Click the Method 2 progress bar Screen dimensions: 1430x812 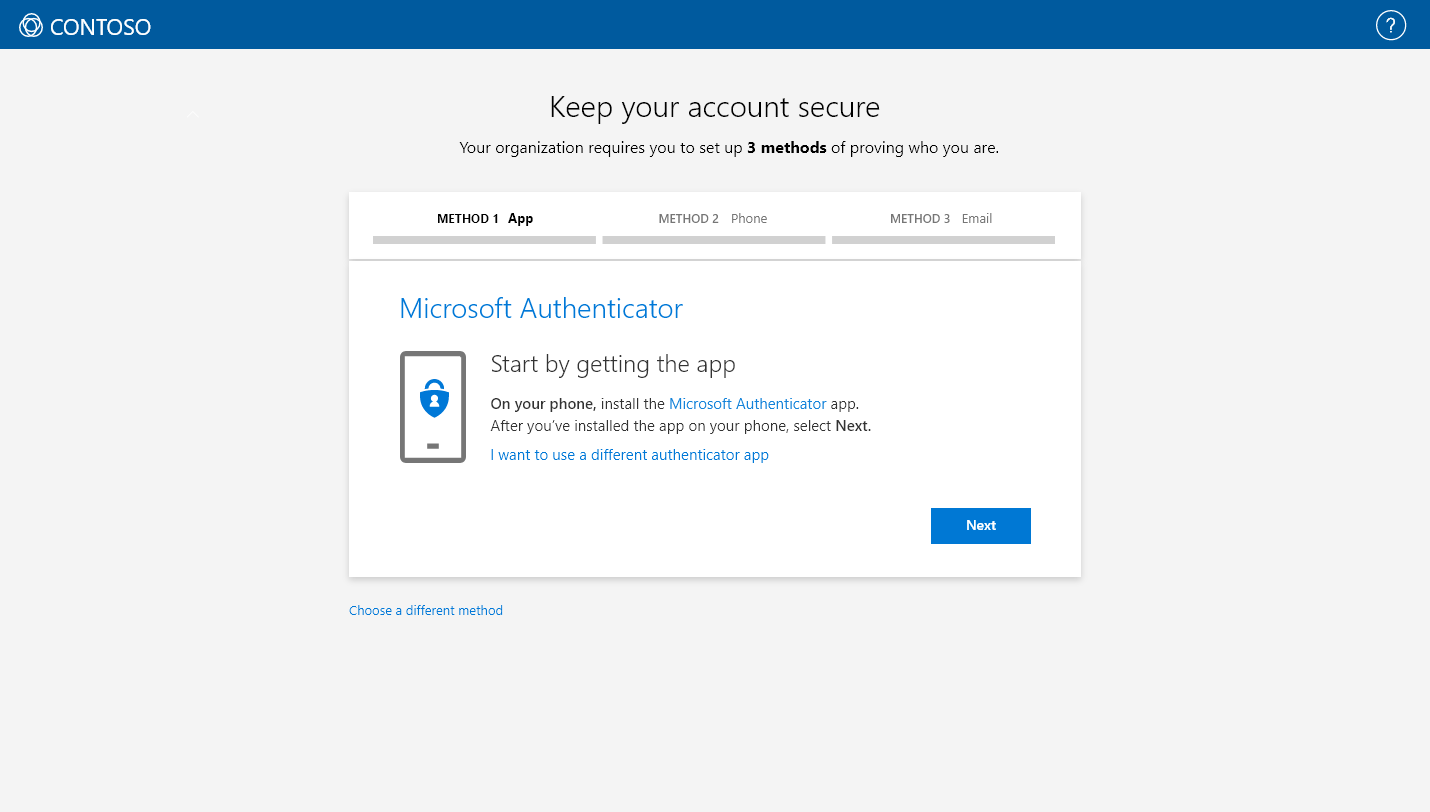(714, 240)
